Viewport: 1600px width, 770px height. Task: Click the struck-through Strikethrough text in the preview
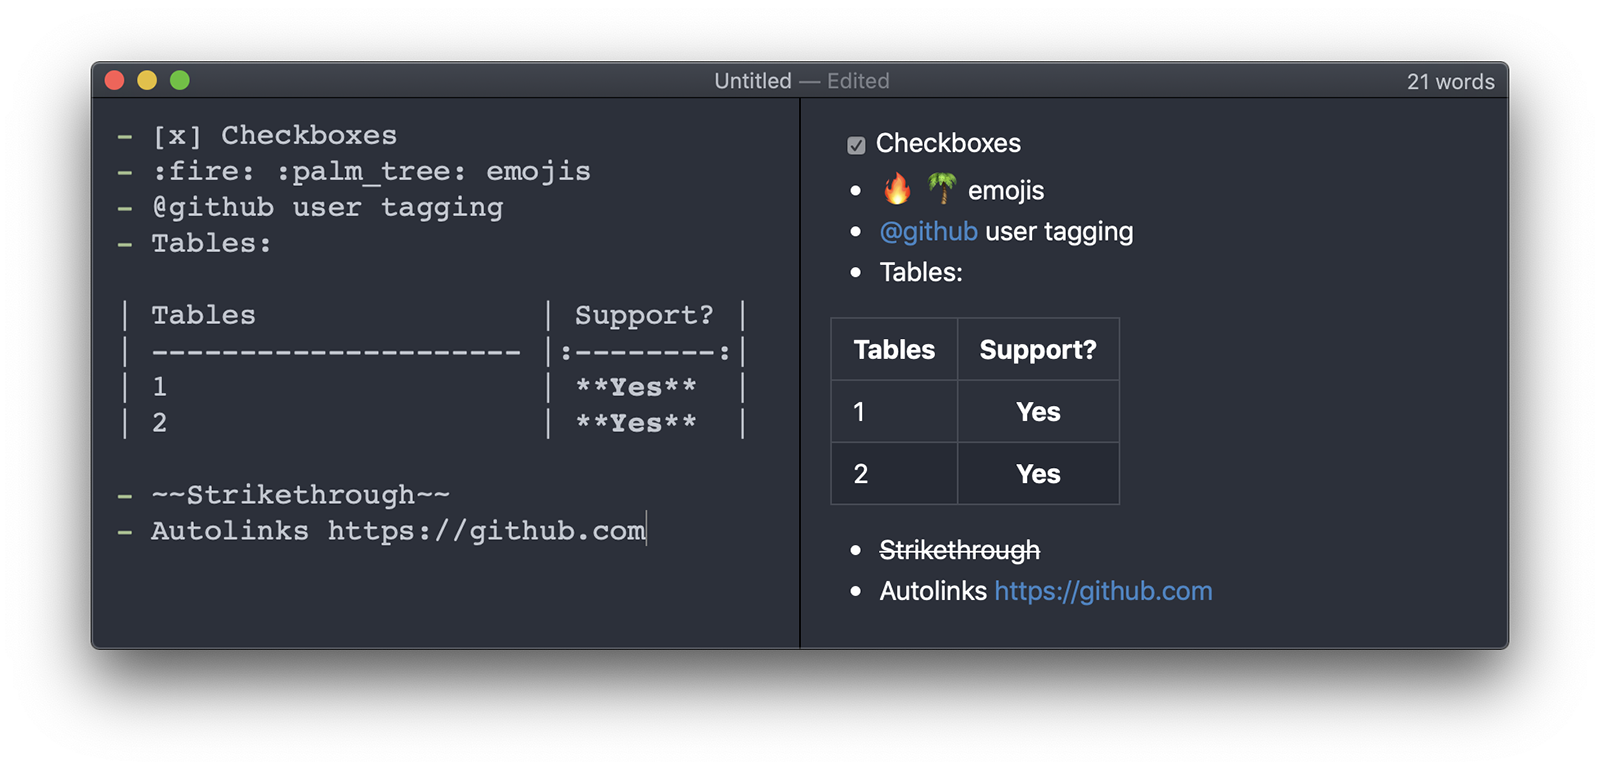959,550
